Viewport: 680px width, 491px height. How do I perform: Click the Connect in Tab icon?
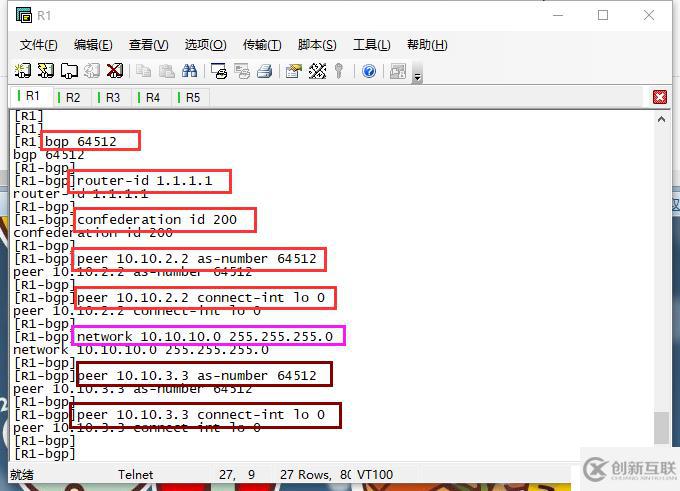point(69,71)
